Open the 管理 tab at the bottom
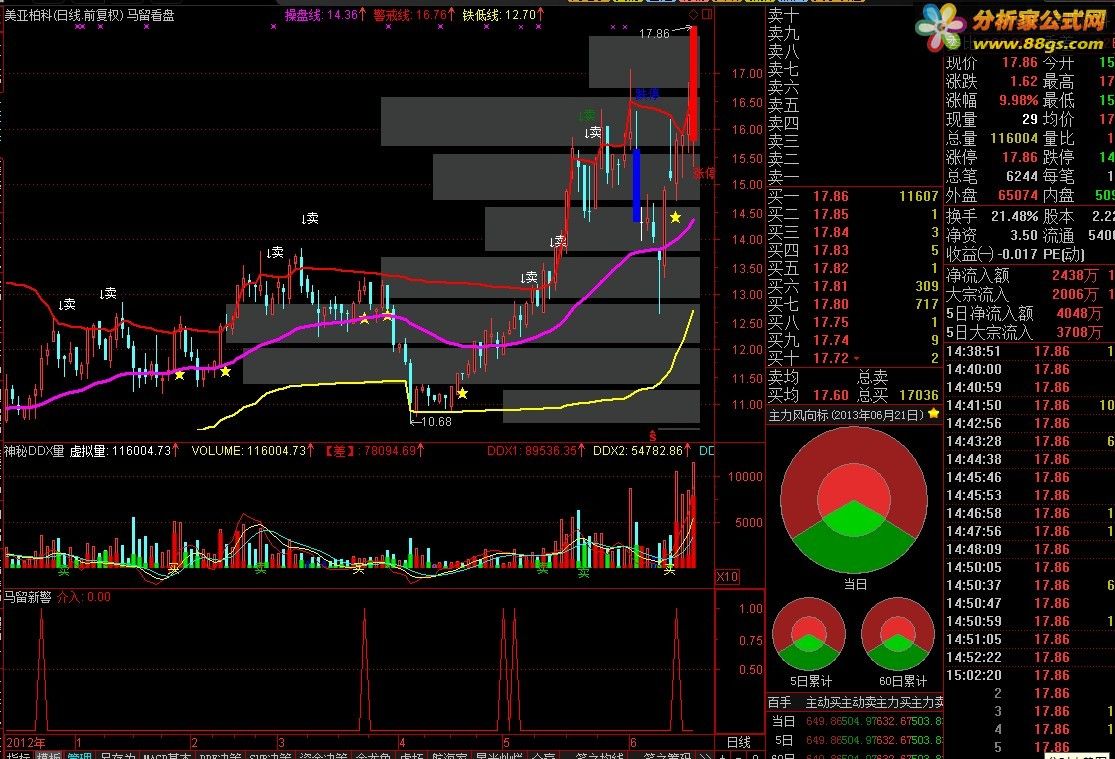 [80, 755]
